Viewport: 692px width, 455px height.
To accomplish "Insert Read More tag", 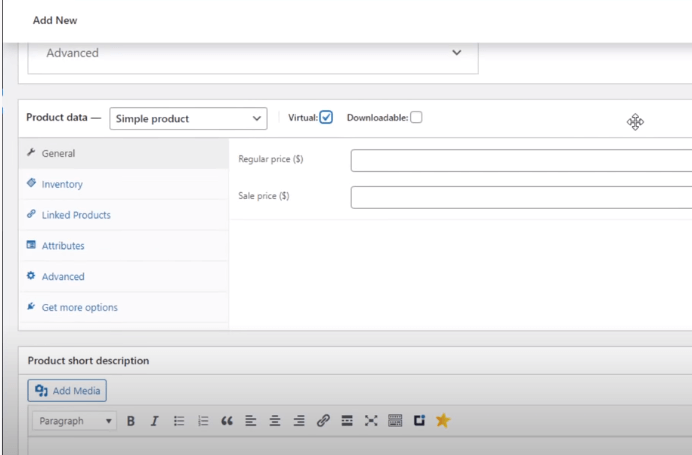I will point(347,421).
